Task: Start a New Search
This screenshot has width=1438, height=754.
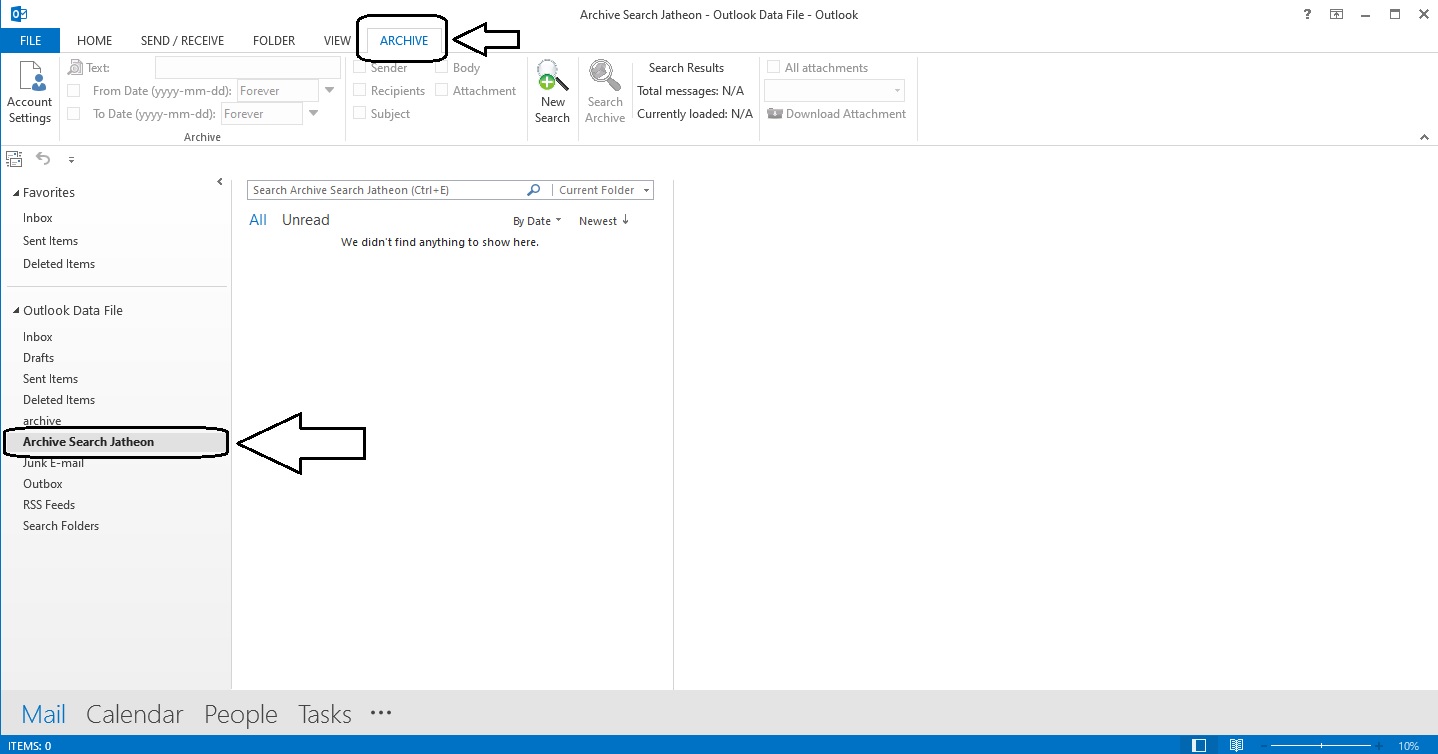Action: tap(552, 93)
